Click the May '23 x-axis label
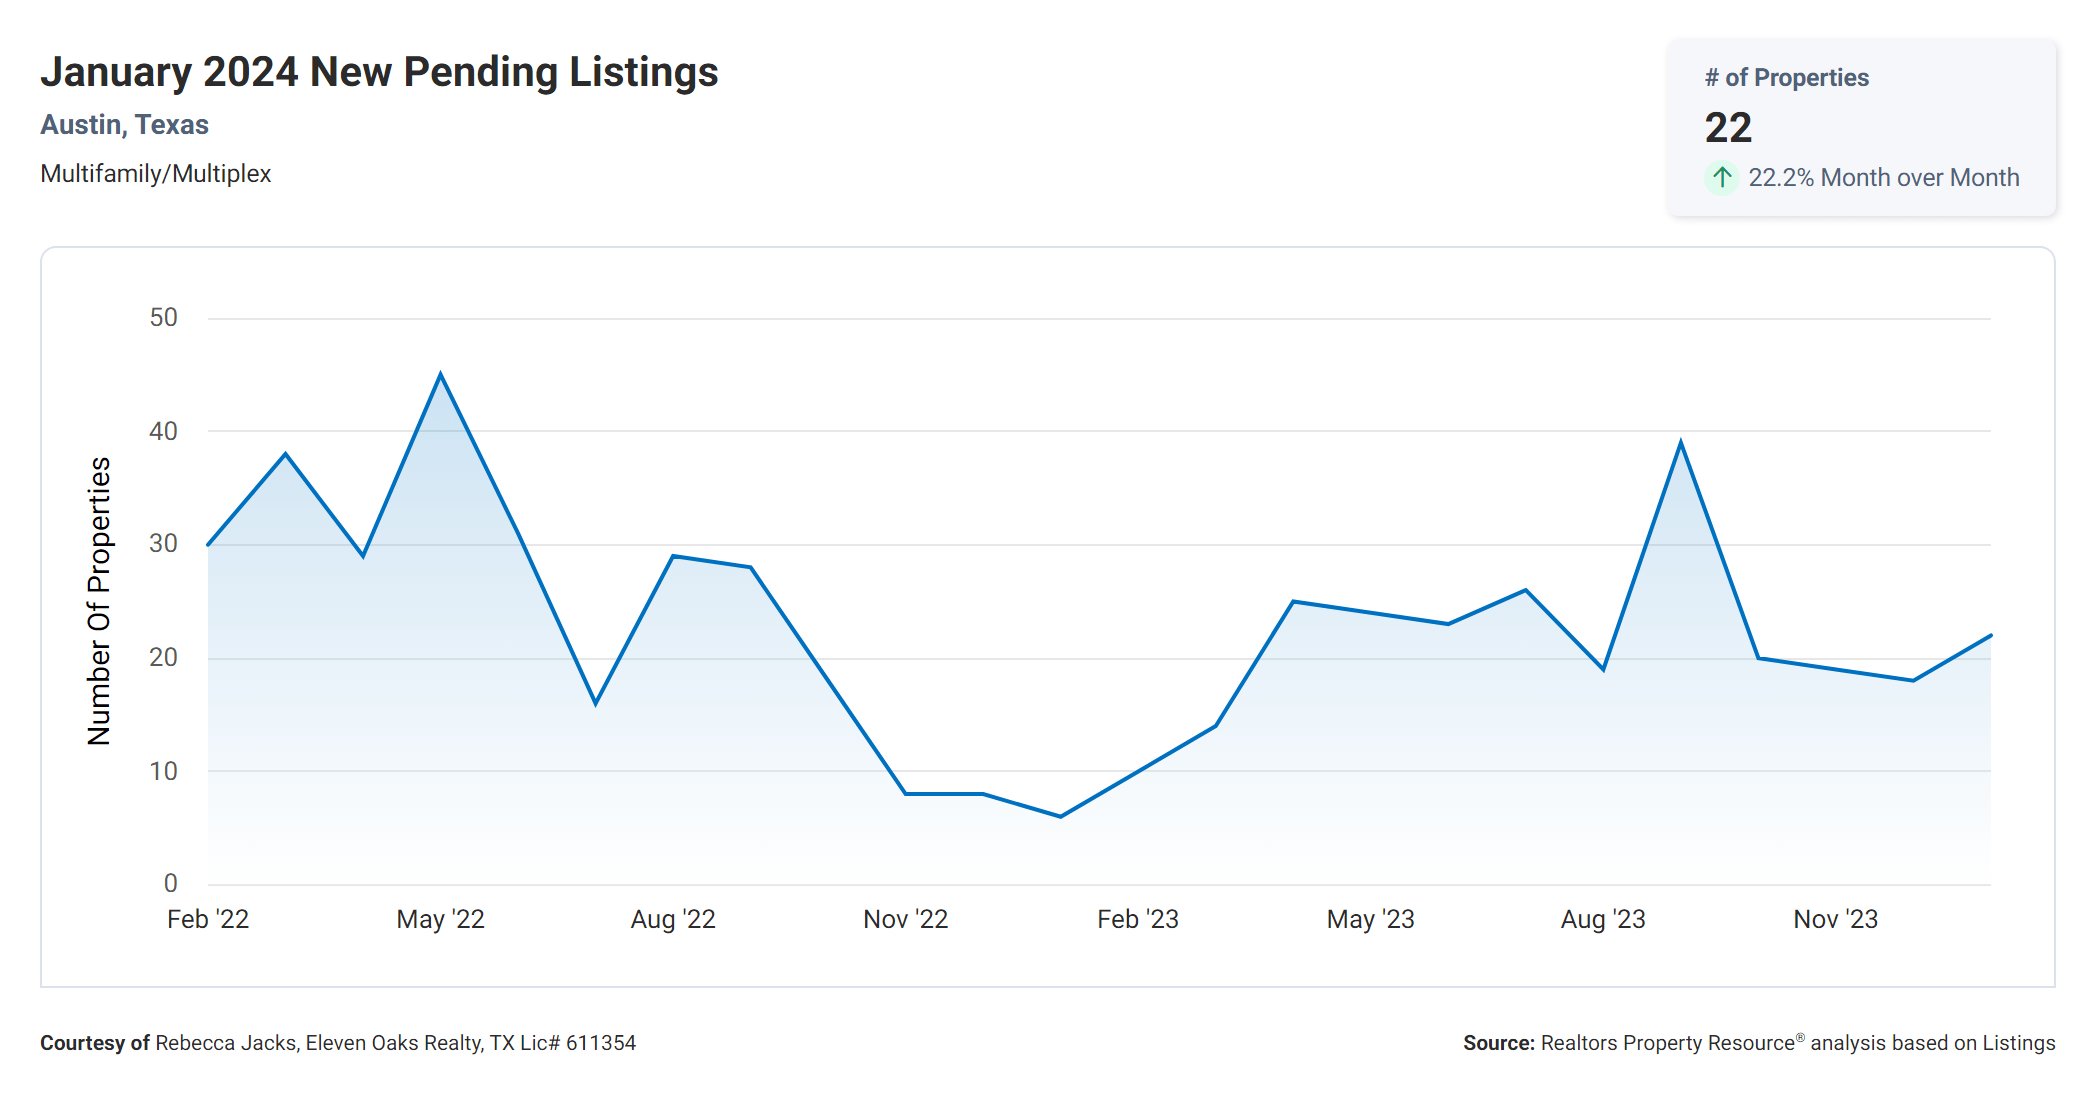 click(1370, 919)
